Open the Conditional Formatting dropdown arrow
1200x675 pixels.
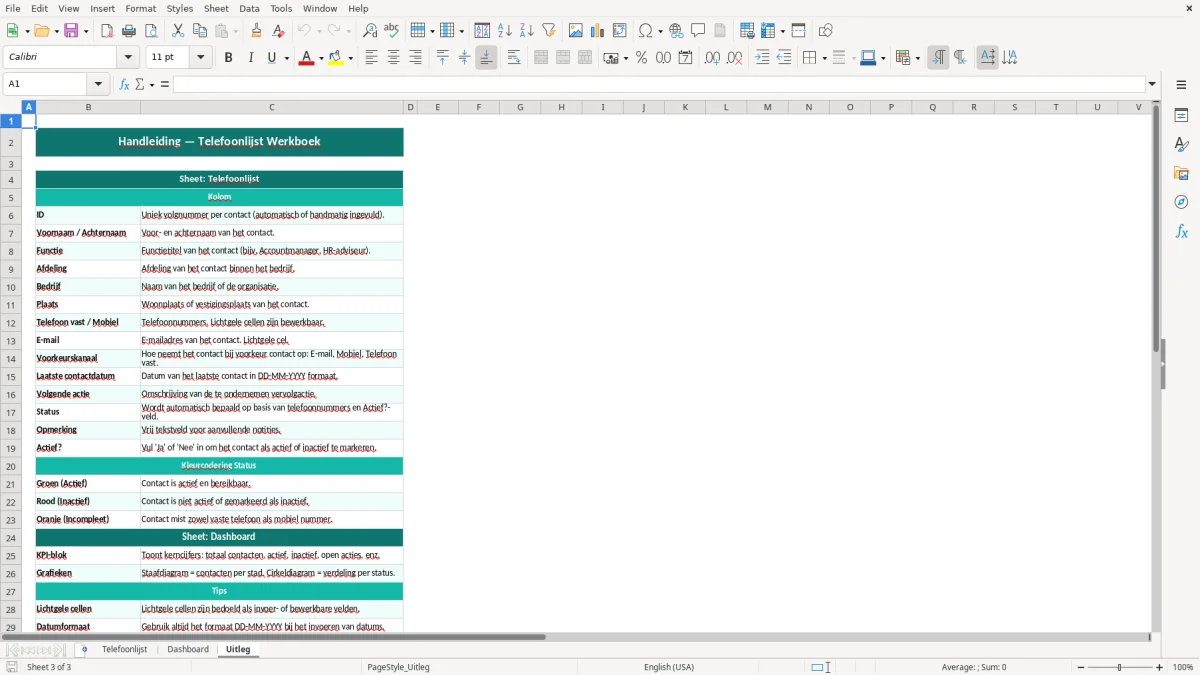(x=917, y=58)
